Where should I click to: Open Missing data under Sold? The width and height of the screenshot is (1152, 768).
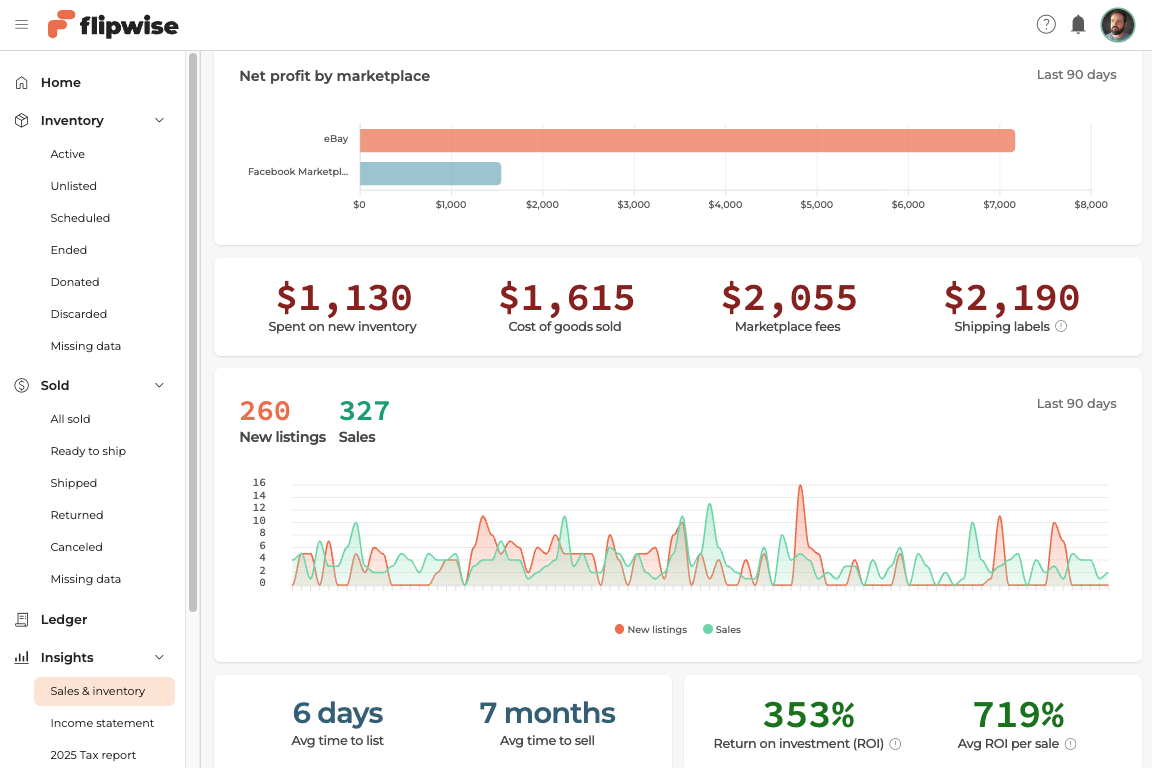85,579
